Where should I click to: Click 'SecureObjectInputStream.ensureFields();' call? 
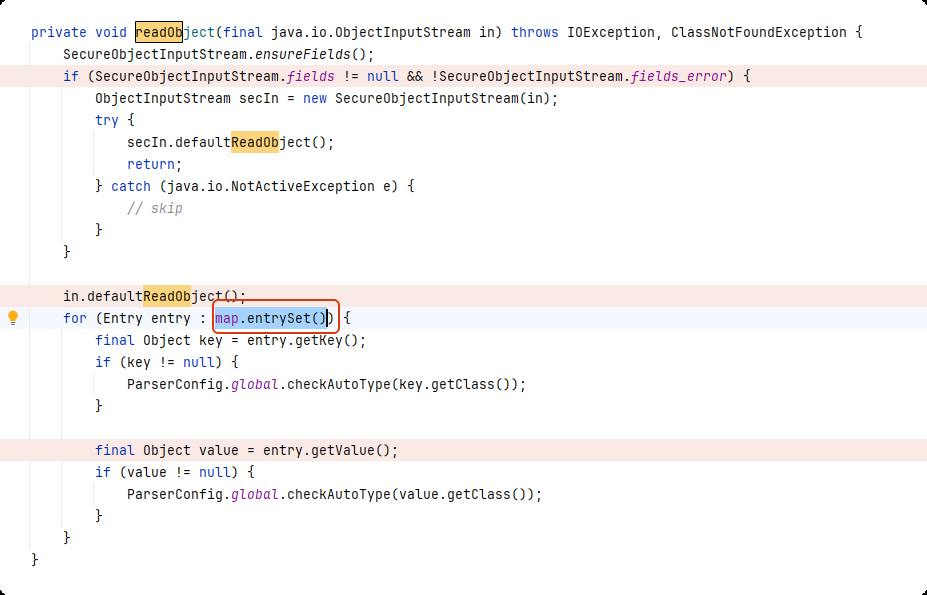219,54
